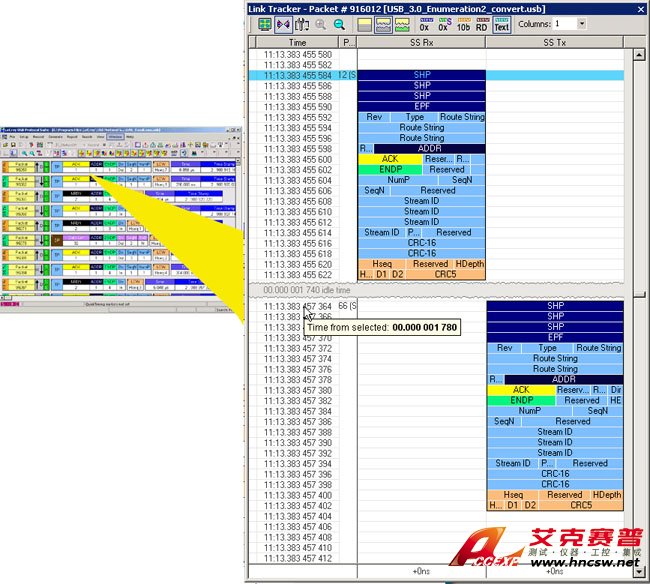The image size is (650, 584).
Task: Click the Time column header
Action: coord(297,43)
